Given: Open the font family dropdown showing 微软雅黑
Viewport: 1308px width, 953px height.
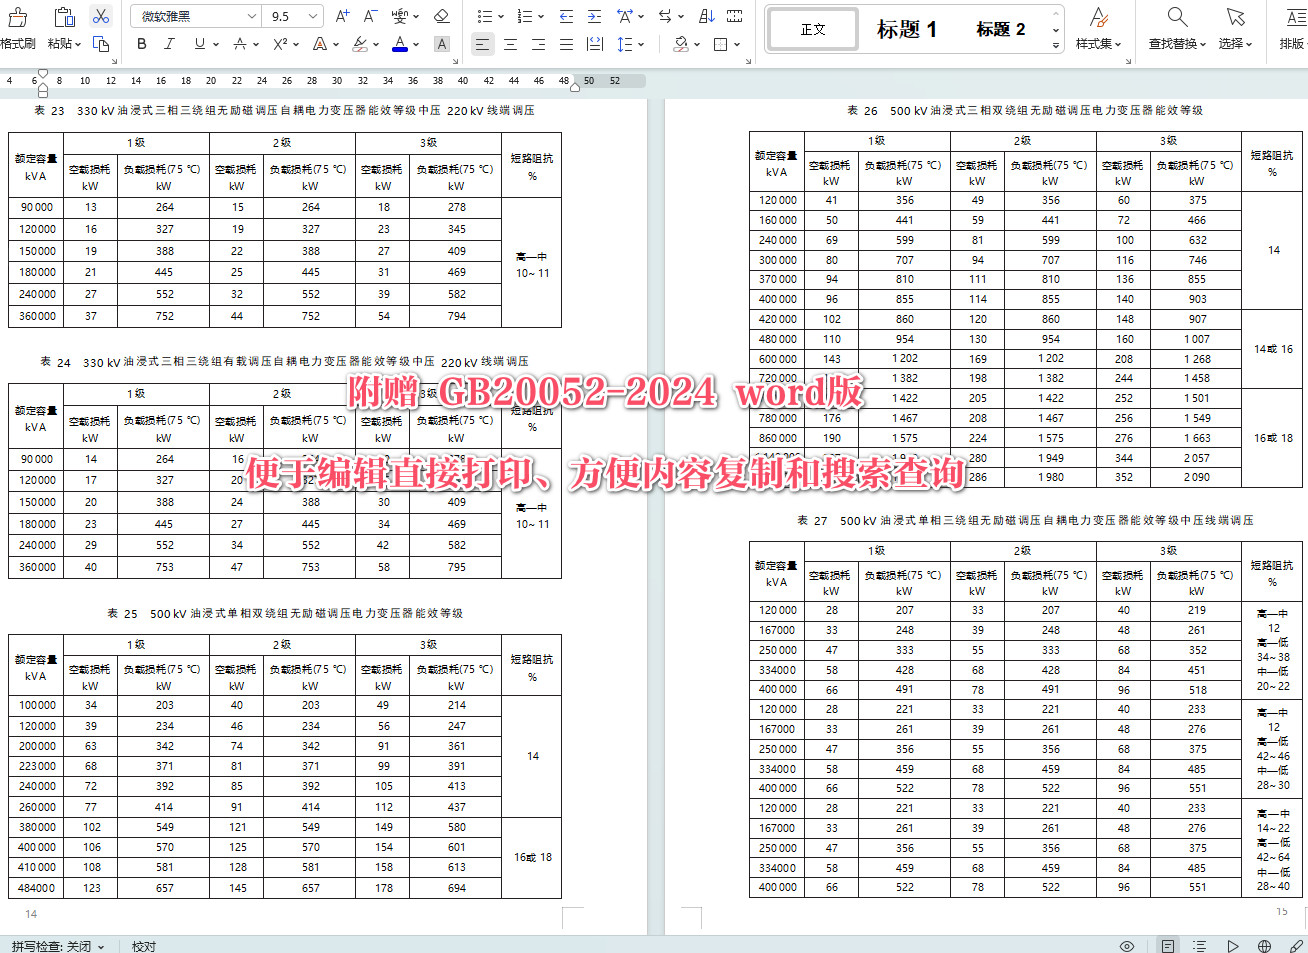Looking at the screenshot, I should (x=193, y=16).
